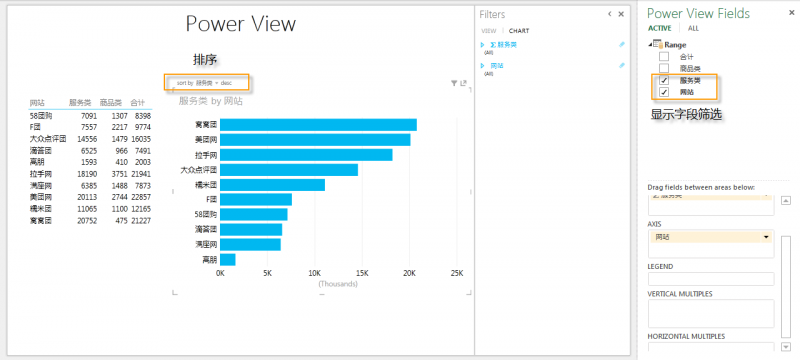Close the Filters pane

621,14
